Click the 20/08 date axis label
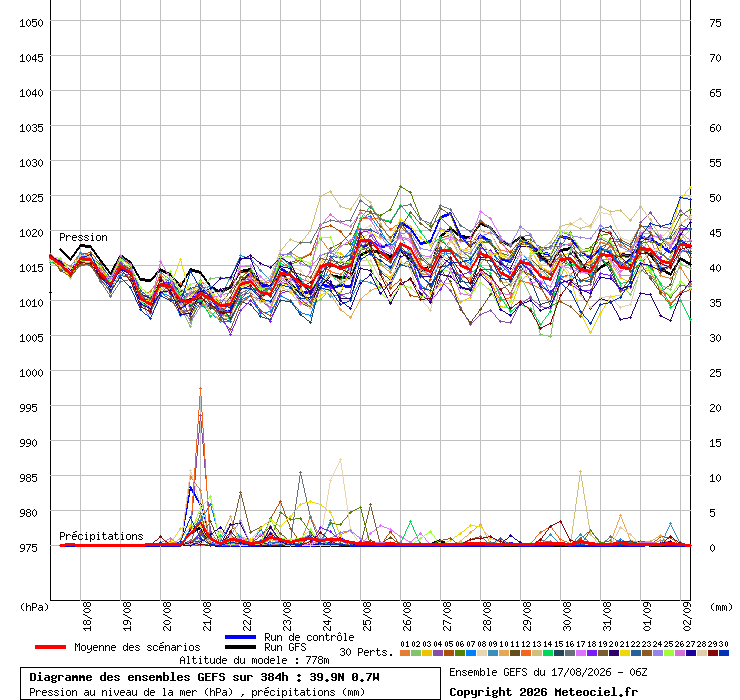 [168, 616]
